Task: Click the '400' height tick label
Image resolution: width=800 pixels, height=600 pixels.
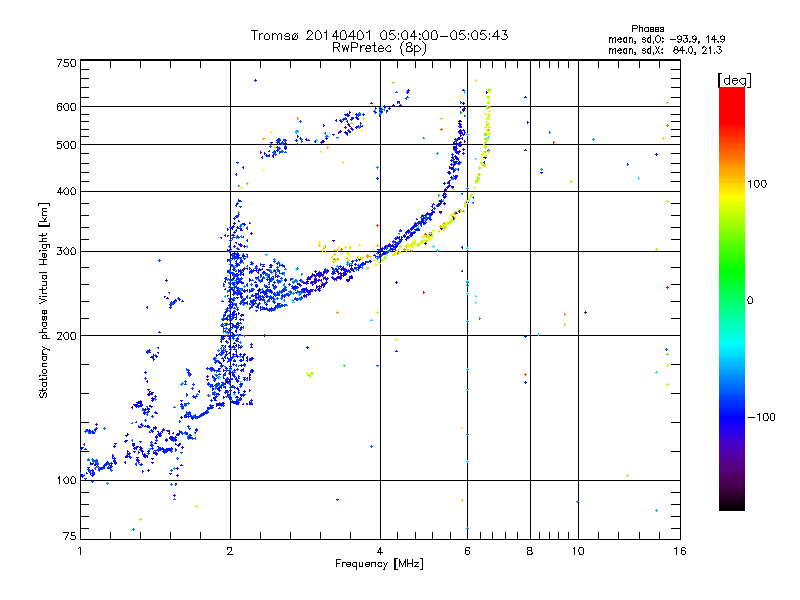Action: [x=66, y=191]
